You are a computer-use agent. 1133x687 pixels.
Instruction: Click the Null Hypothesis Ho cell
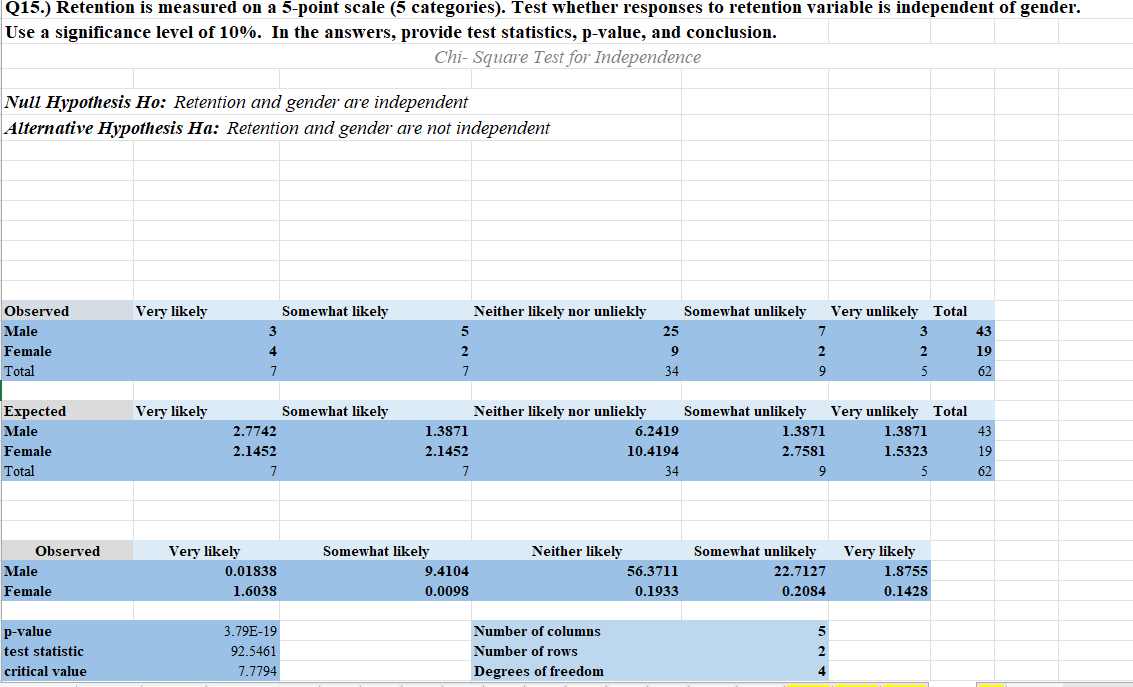point(236,102)
